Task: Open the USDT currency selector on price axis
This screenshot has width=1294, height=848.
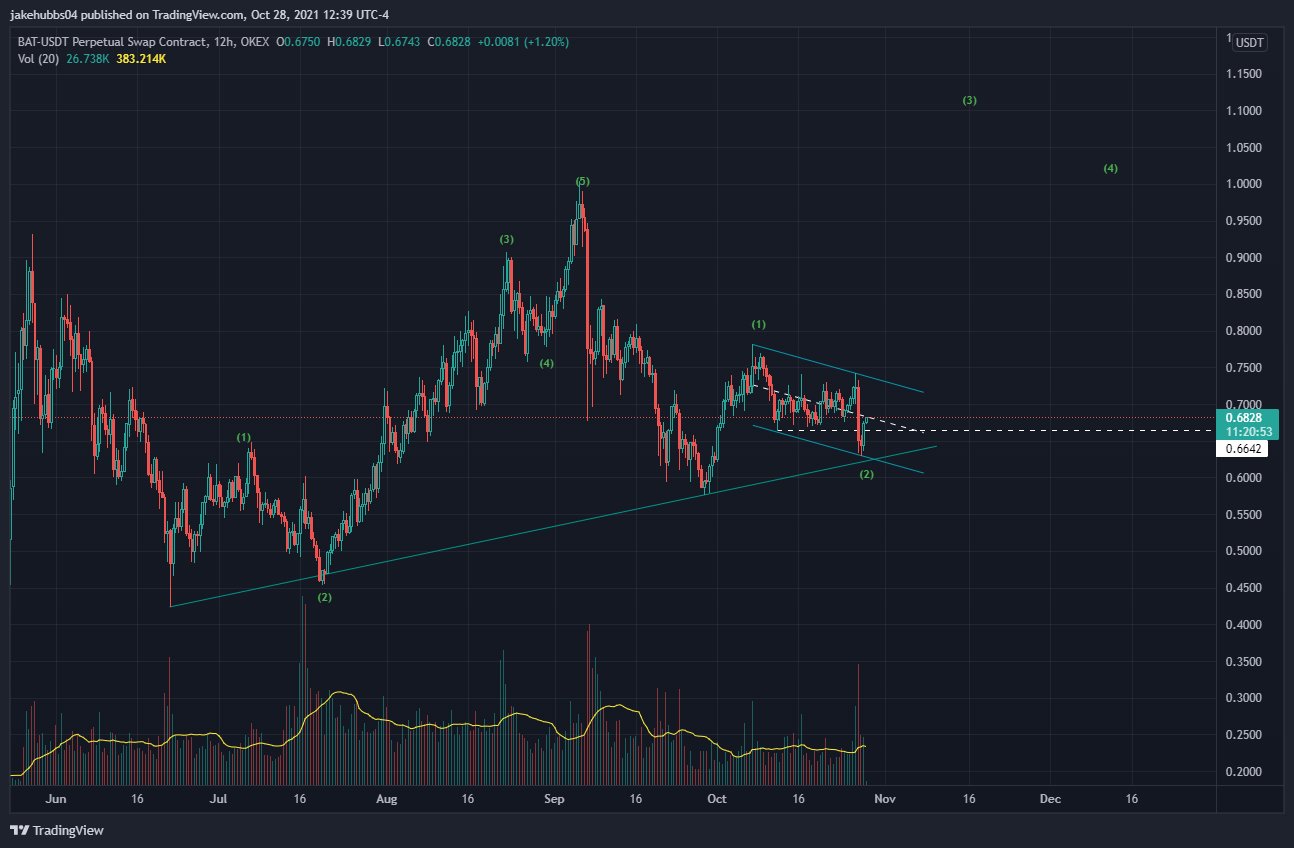Action: (x=1249, y=42)
